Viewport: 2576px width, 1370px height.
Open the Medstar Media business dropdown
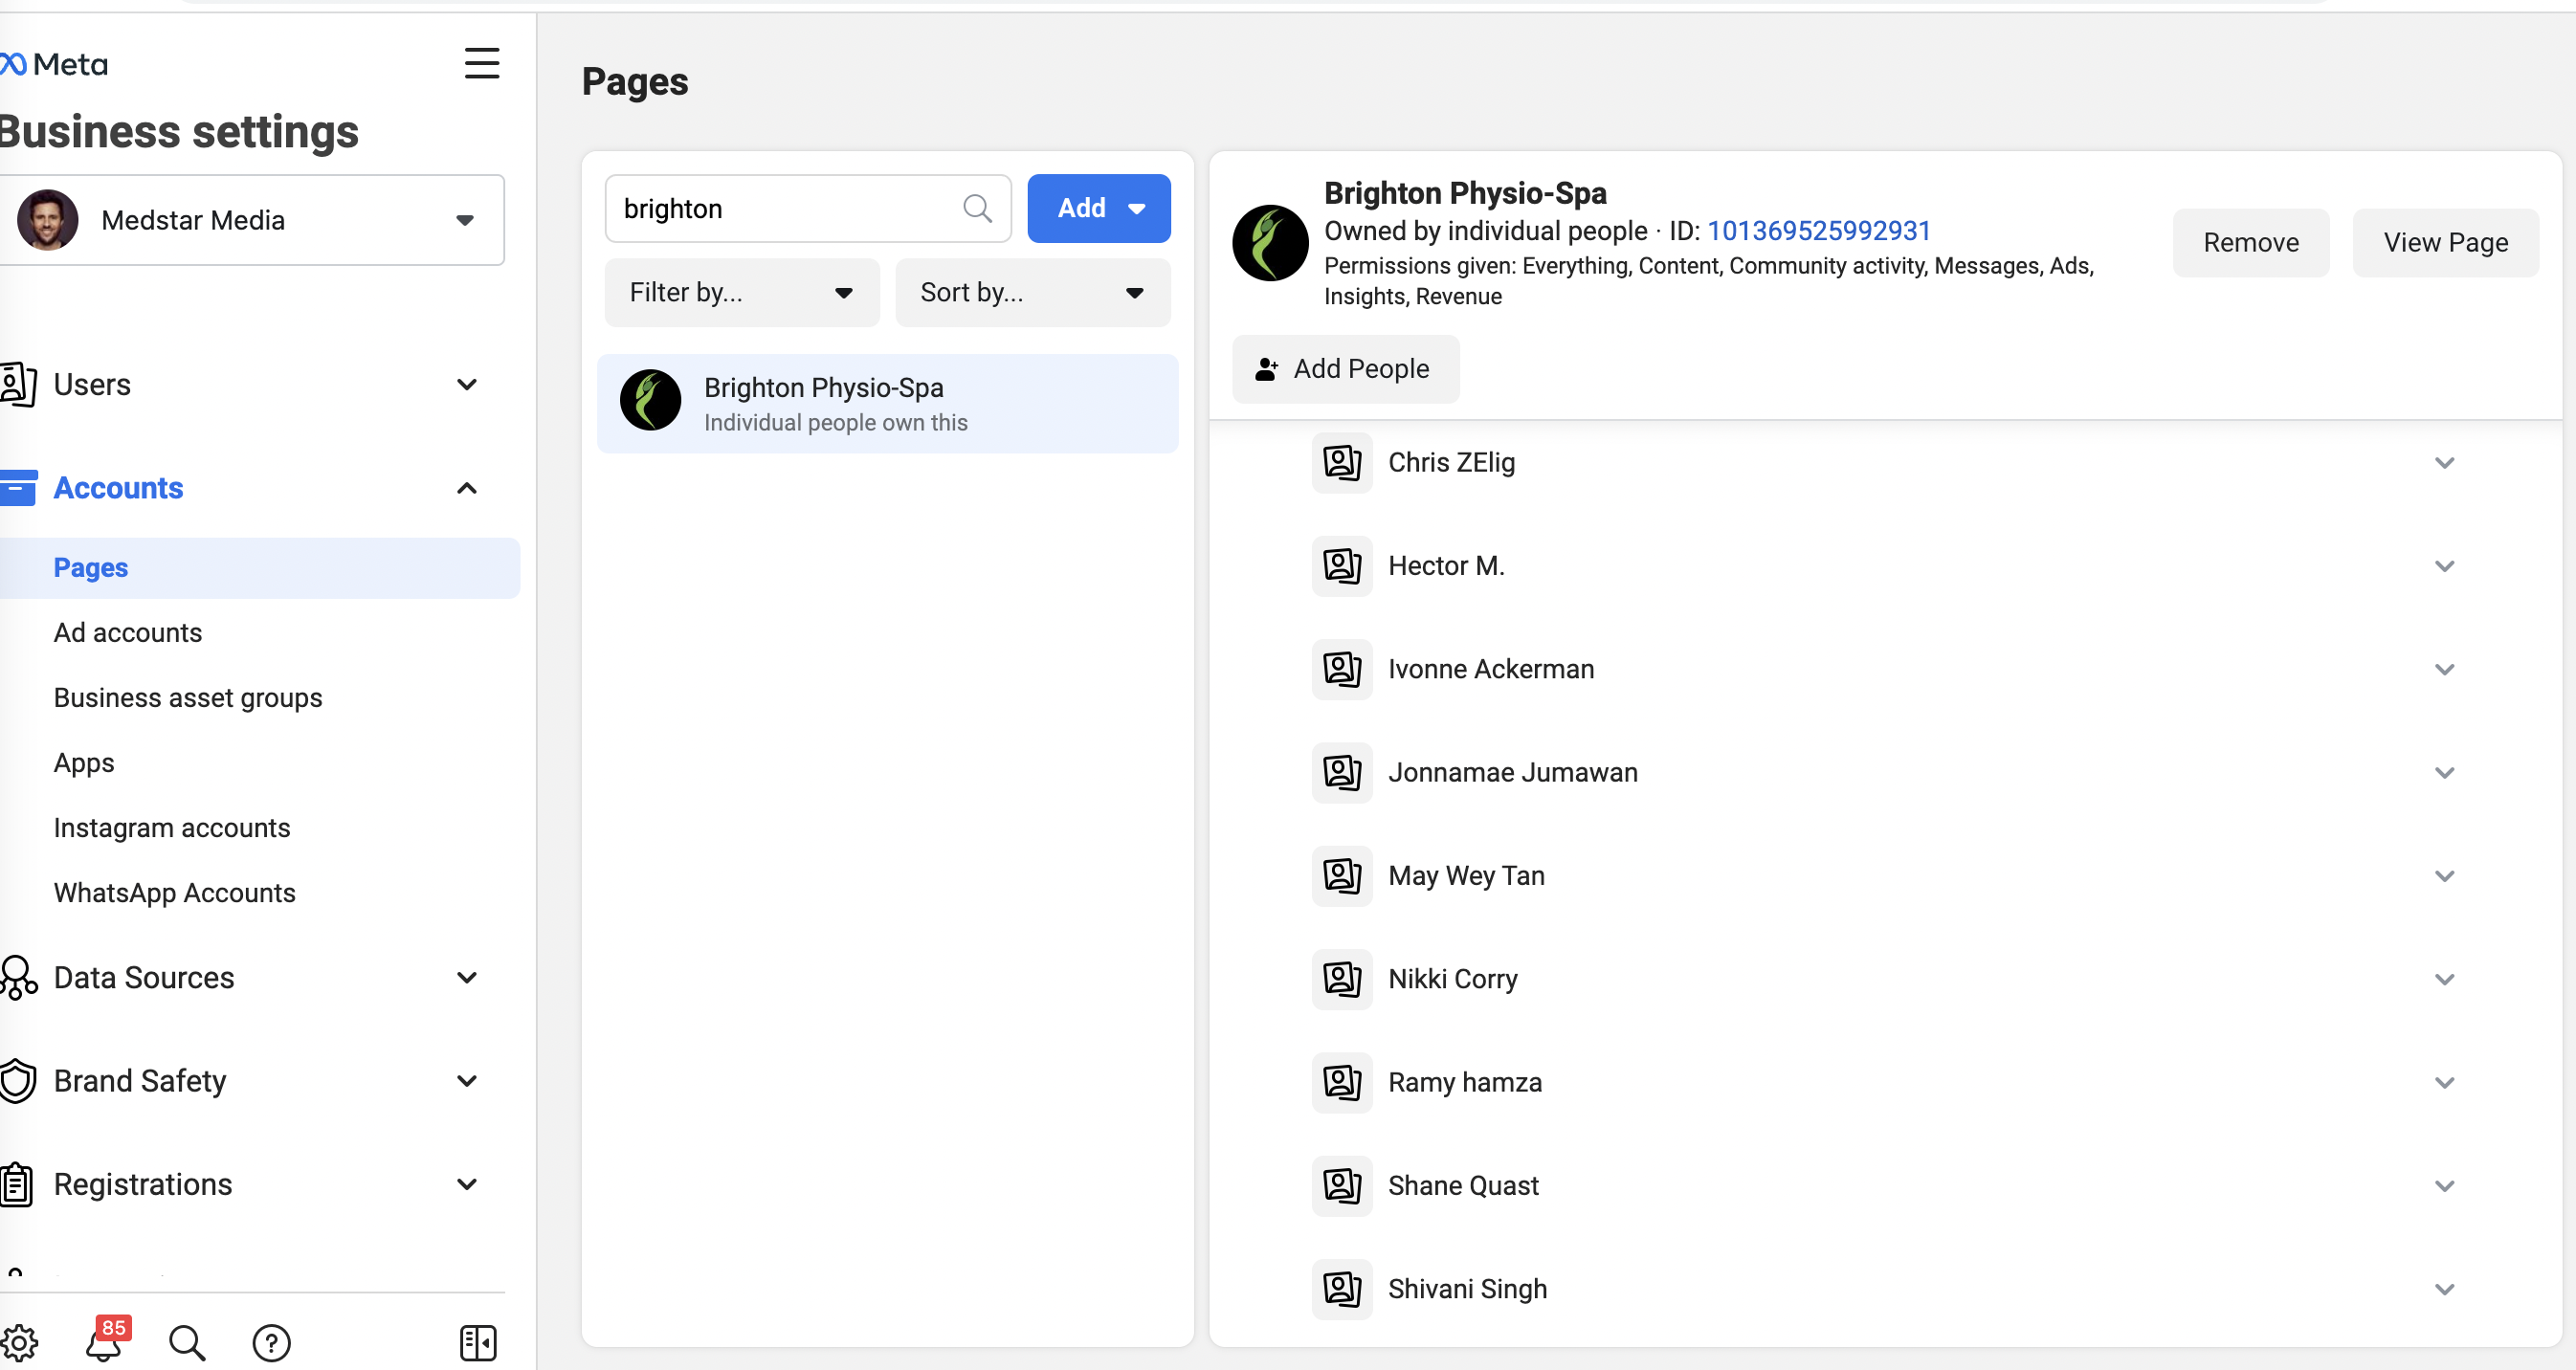point(252,220)
